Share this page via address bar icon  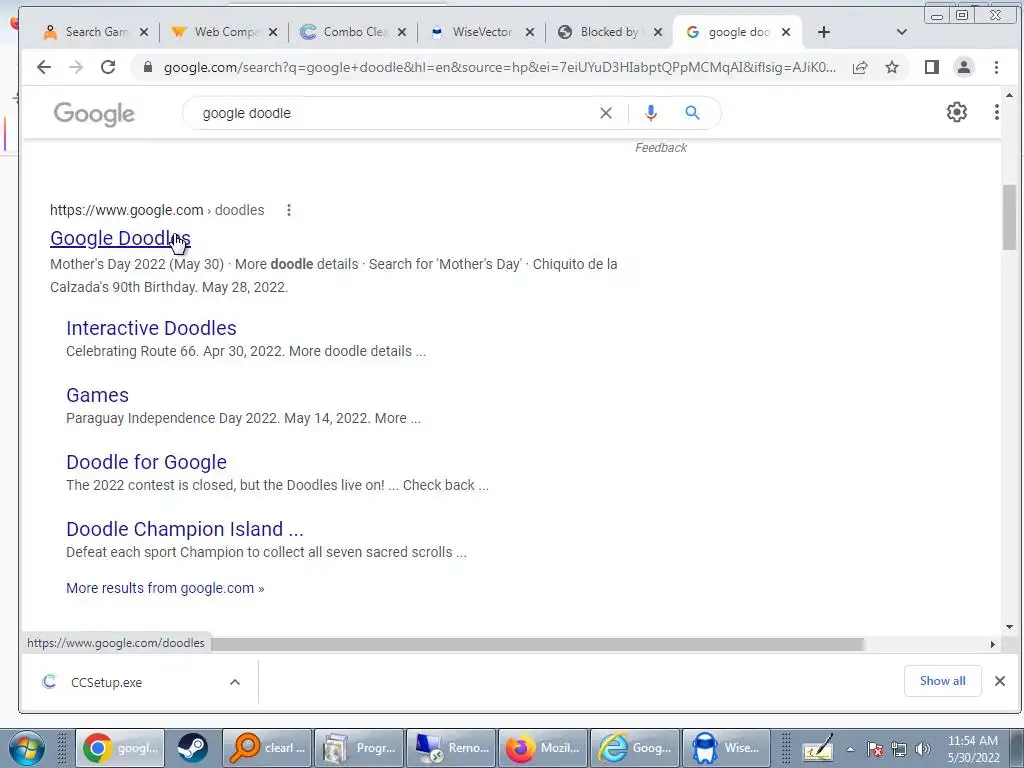point(860,67)
